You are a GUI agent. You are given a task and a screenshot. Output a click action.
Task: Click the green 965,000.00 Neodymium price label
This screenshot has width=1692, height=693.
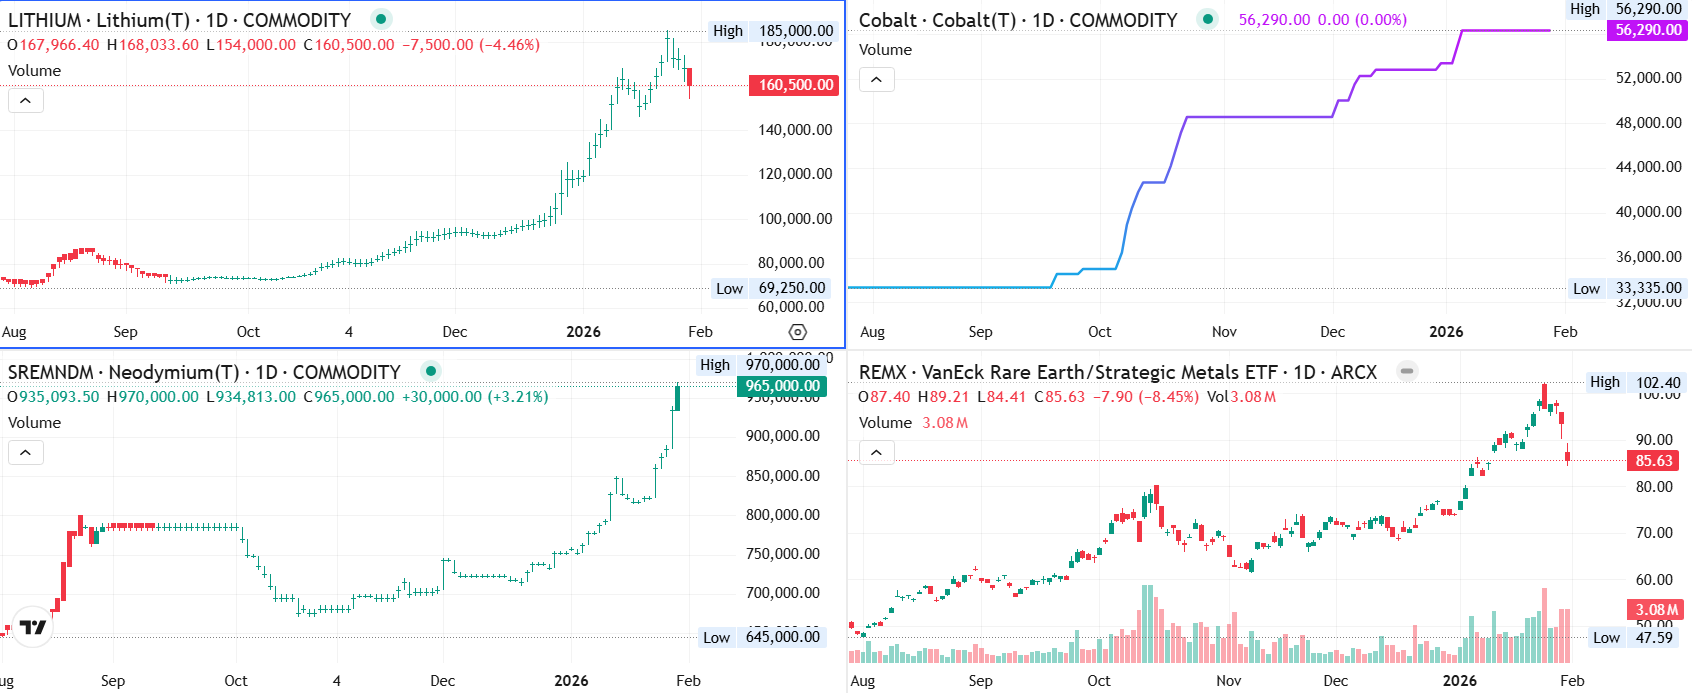point(782,386)
